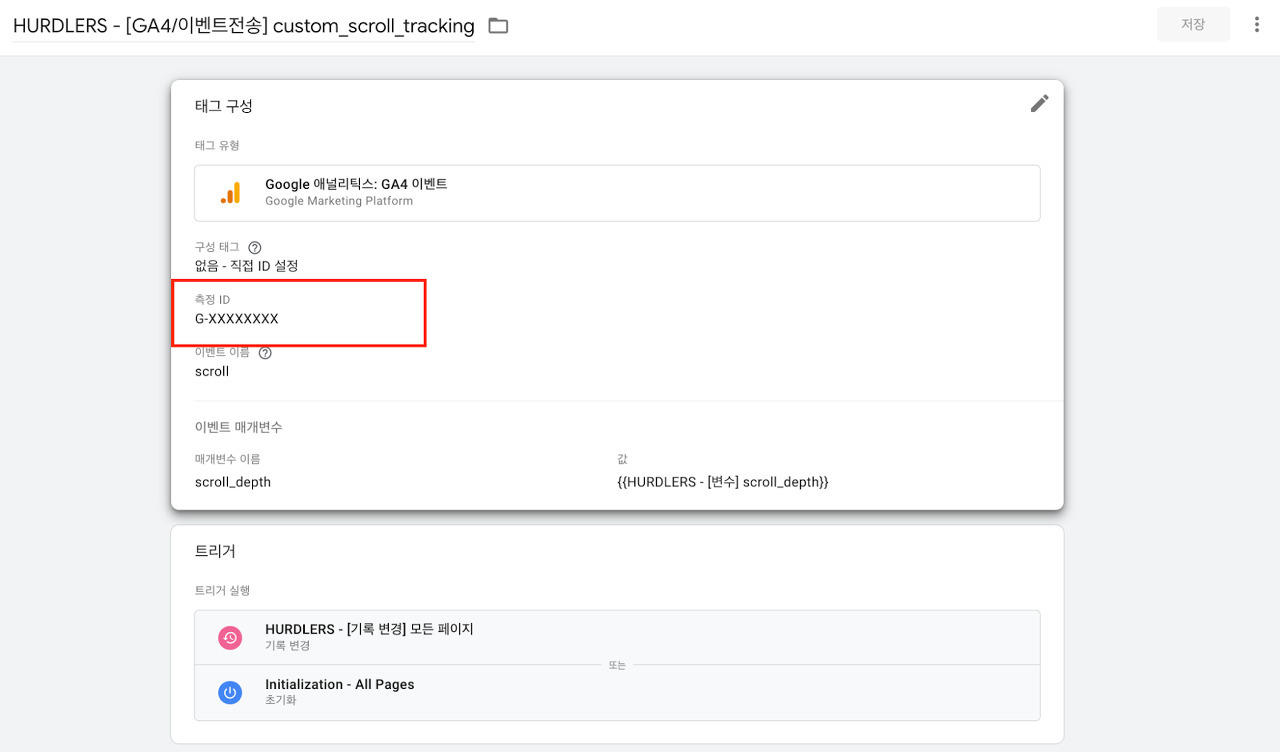Screen dimensions: 1280x752
Task: Open the Initialization - All Pages trigger
Action: pos(617,692)
